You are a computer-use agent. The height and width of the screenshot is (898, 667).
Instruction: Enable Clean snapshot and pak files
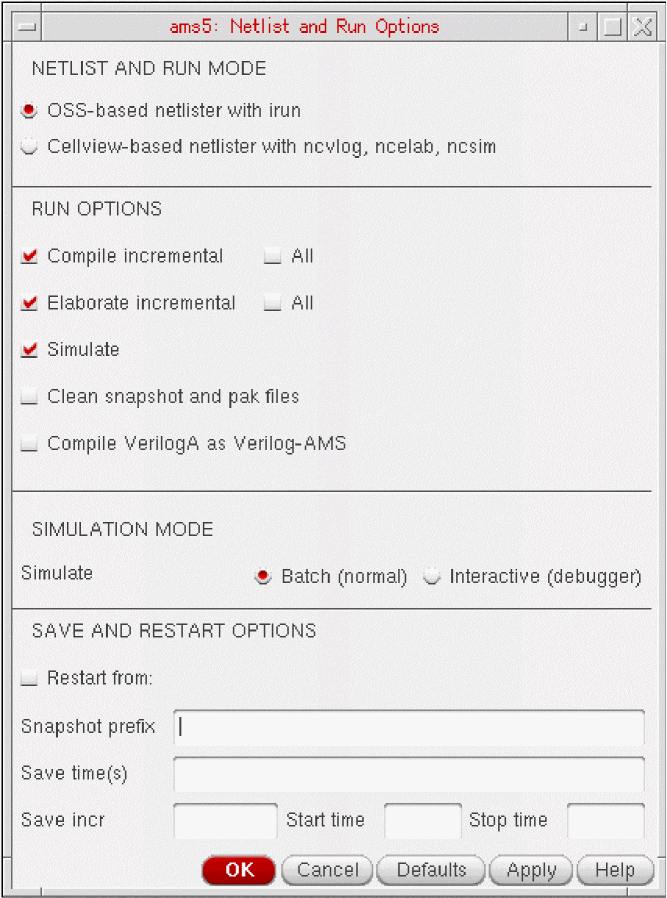point(30,397)
